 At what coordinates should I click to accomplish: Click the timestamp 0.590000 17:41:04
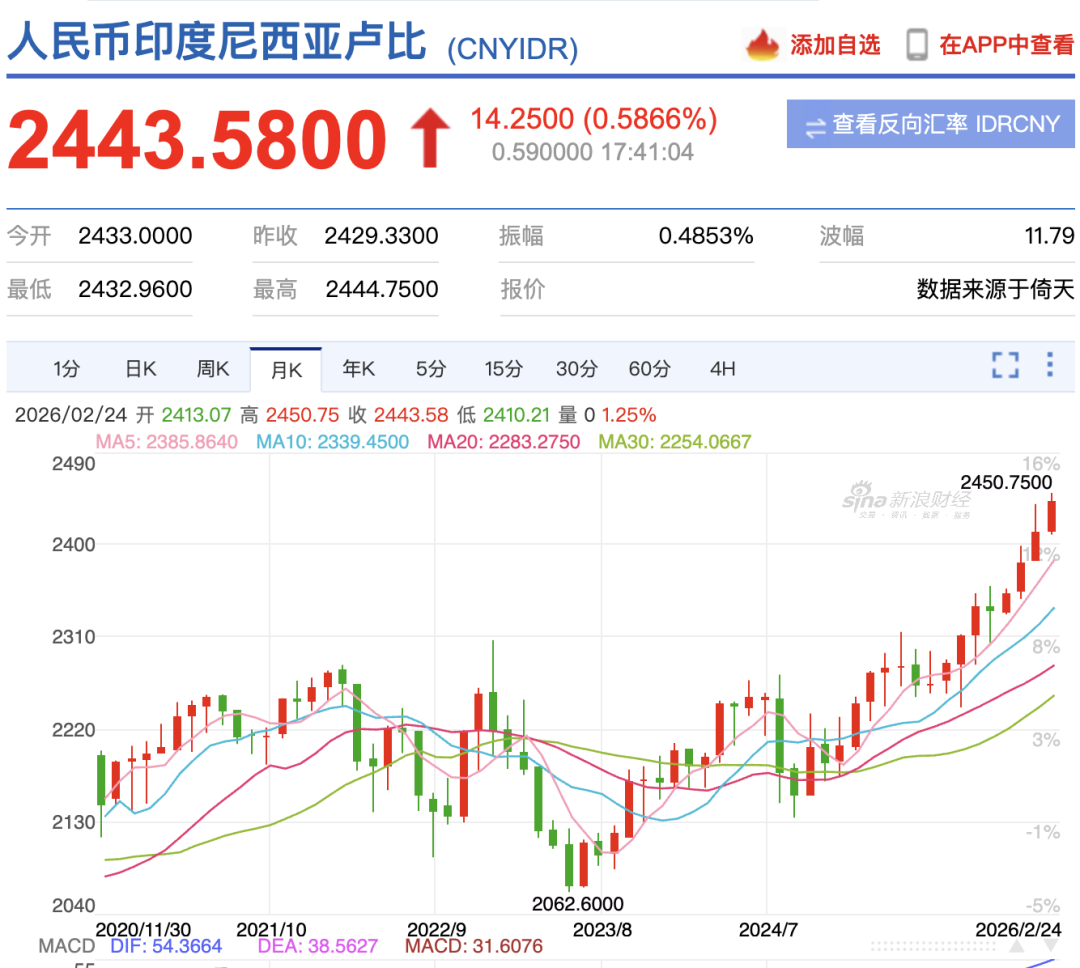pos(592,152)
